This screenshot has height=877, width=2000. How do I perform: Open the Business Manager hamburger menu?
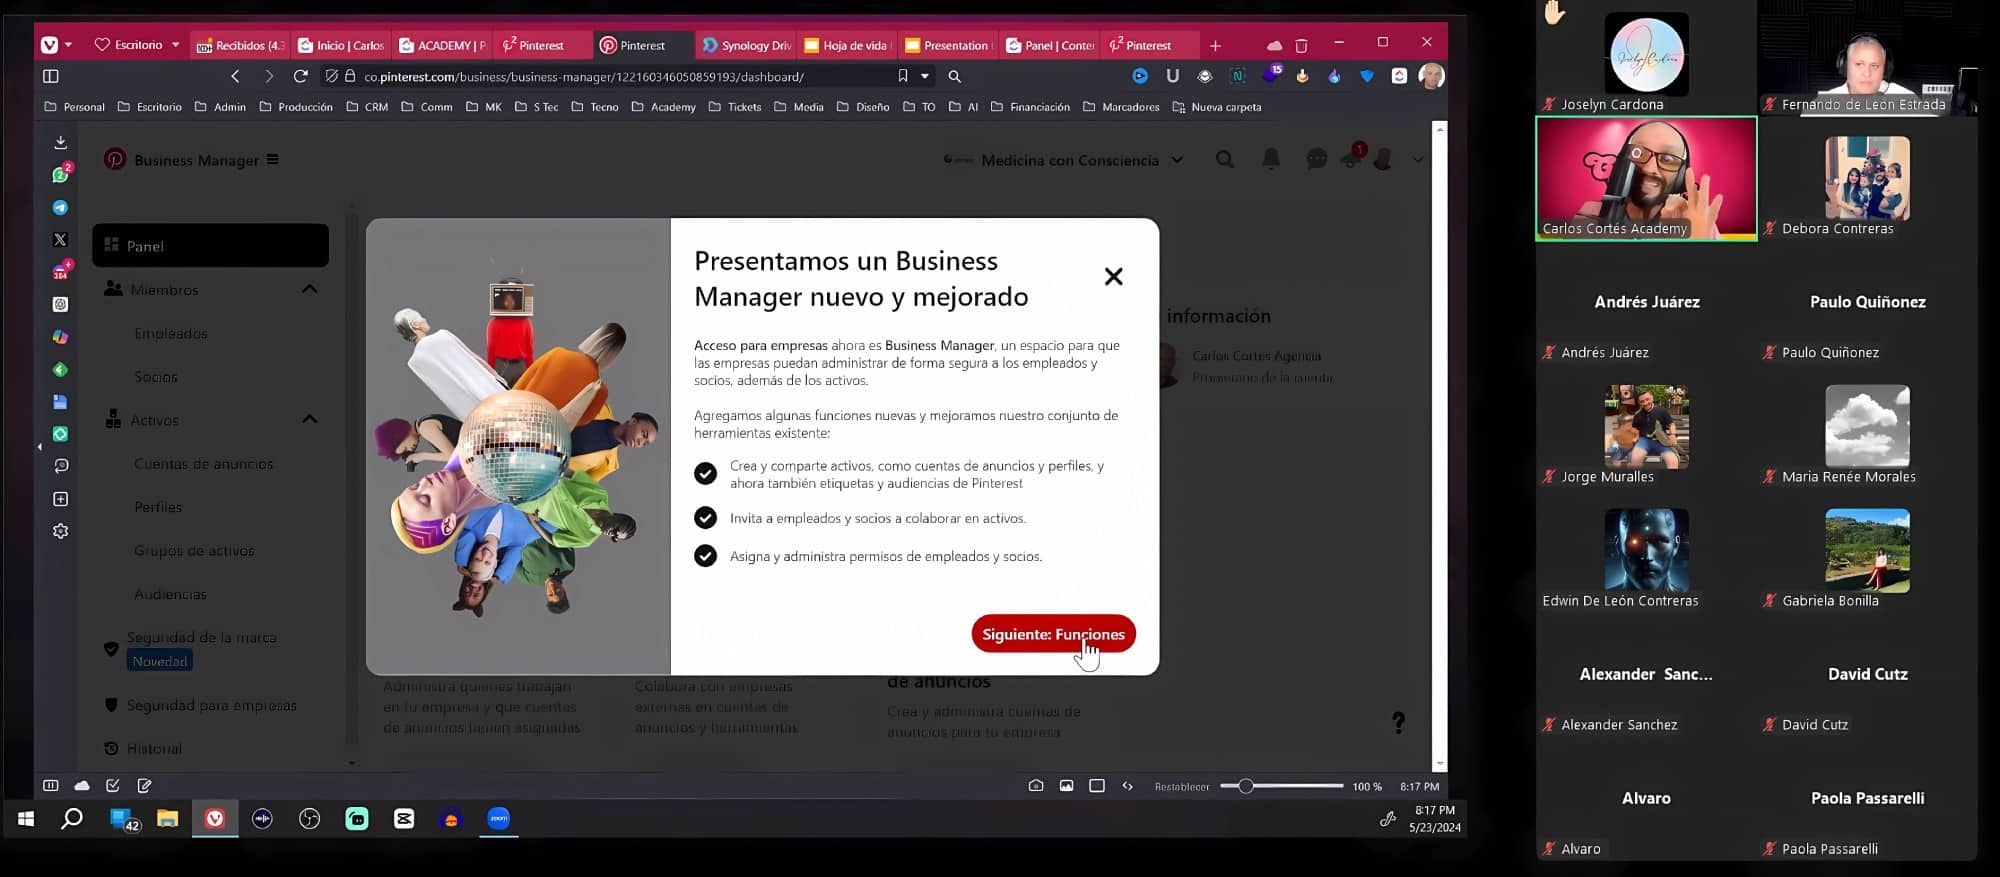click(272, 159)
